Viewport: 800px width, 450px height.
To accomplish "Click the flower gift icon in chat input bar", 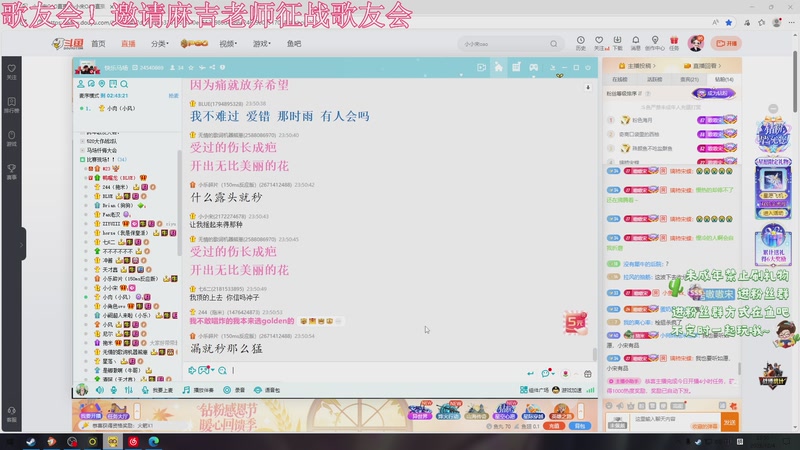I will [565, 374].
